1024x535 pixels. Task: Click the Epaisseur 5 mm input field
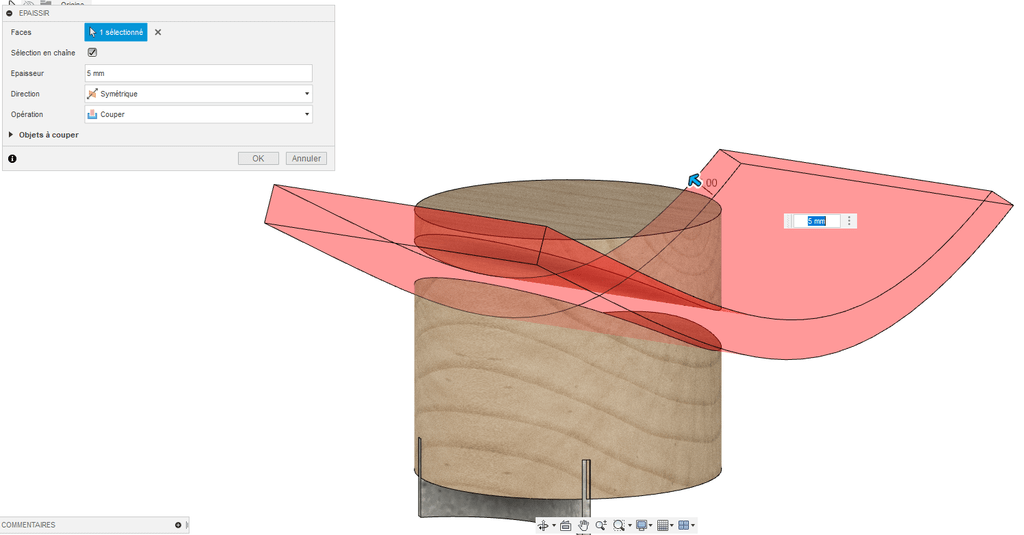[199, 73]
